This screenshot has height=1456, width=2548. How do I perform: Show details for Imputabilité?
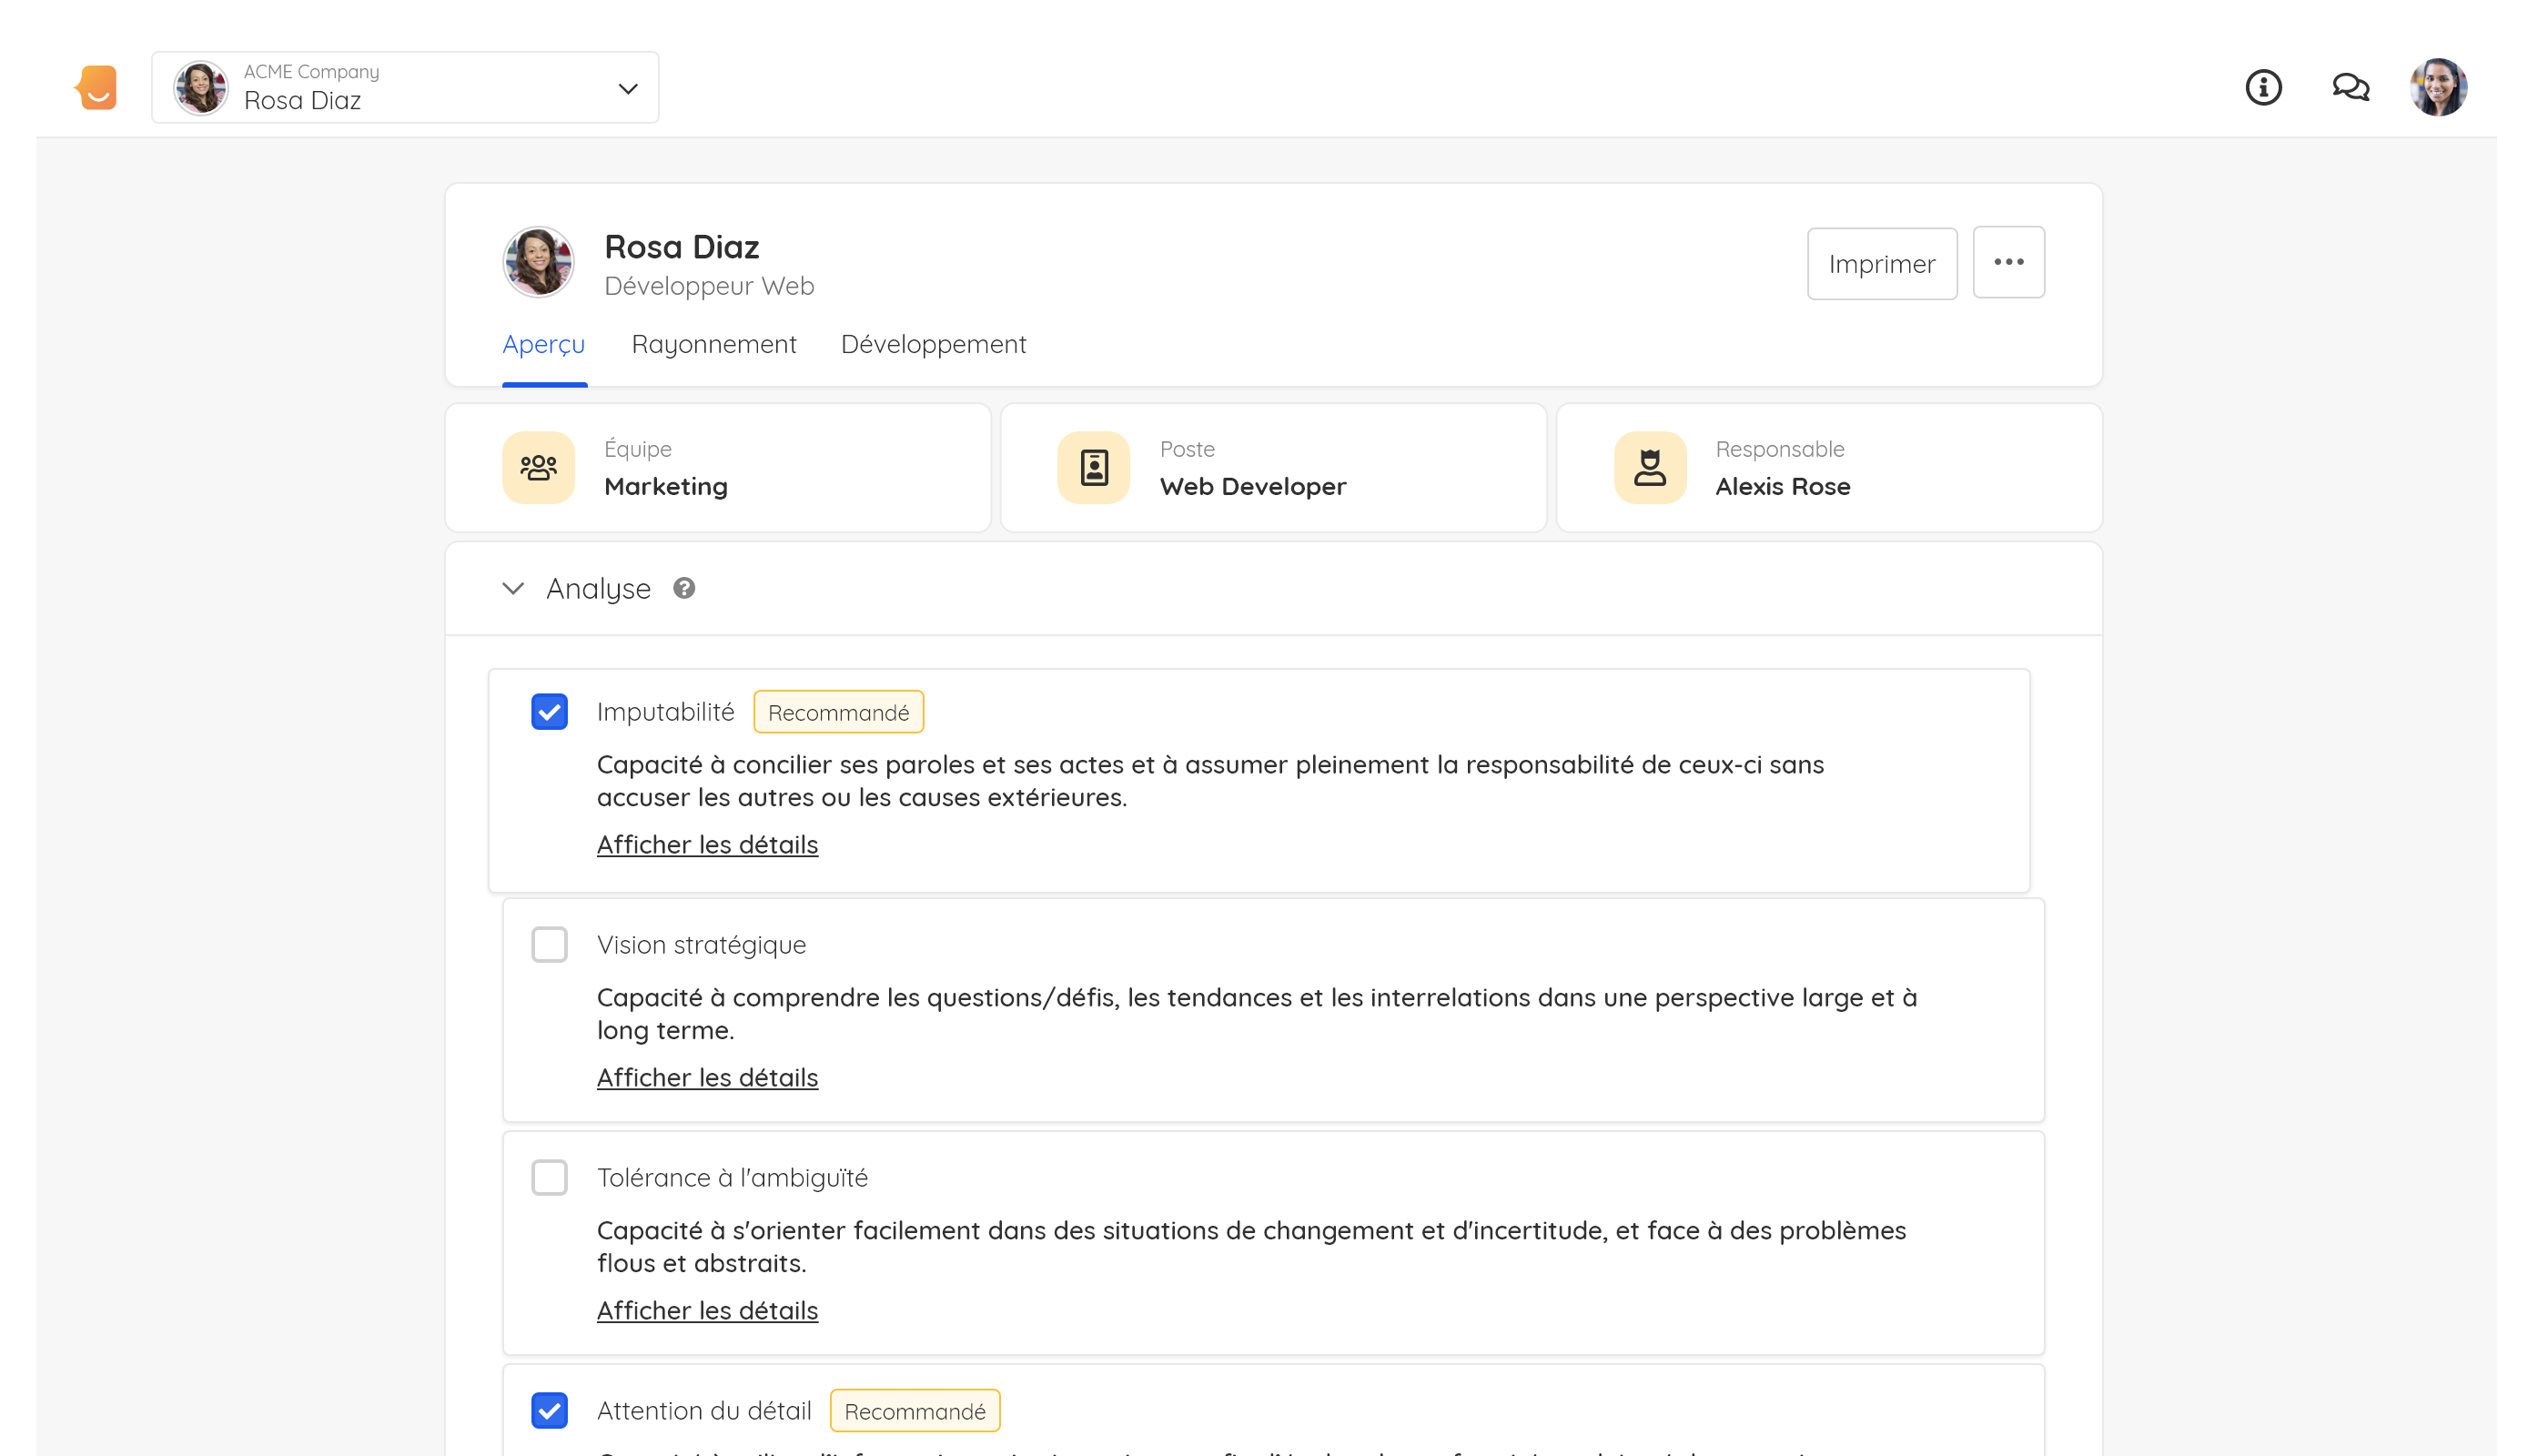click(707, 845)
